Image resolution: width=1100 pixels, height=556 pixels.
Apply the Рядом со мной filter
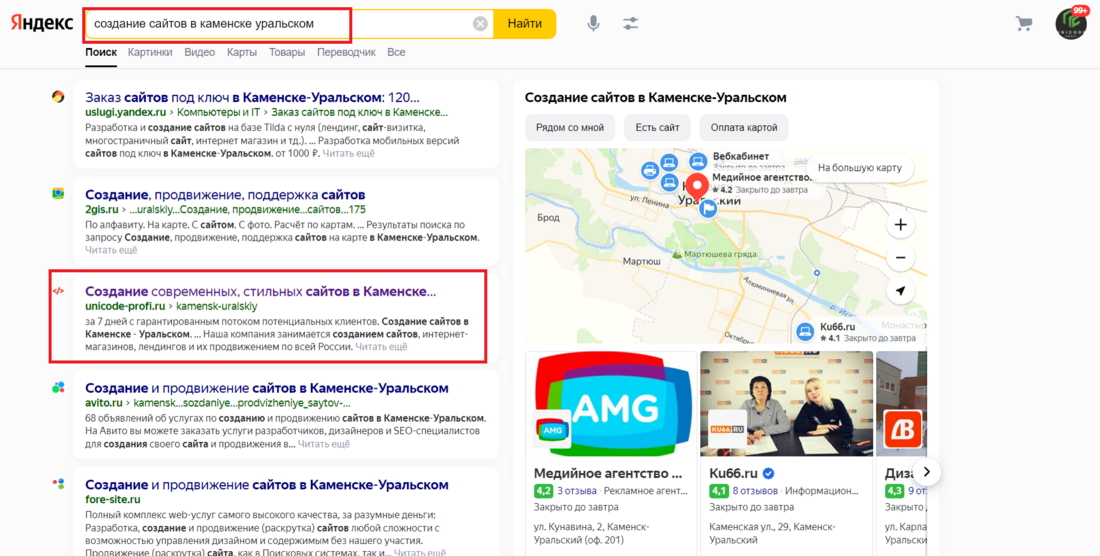tap(570, 128)
